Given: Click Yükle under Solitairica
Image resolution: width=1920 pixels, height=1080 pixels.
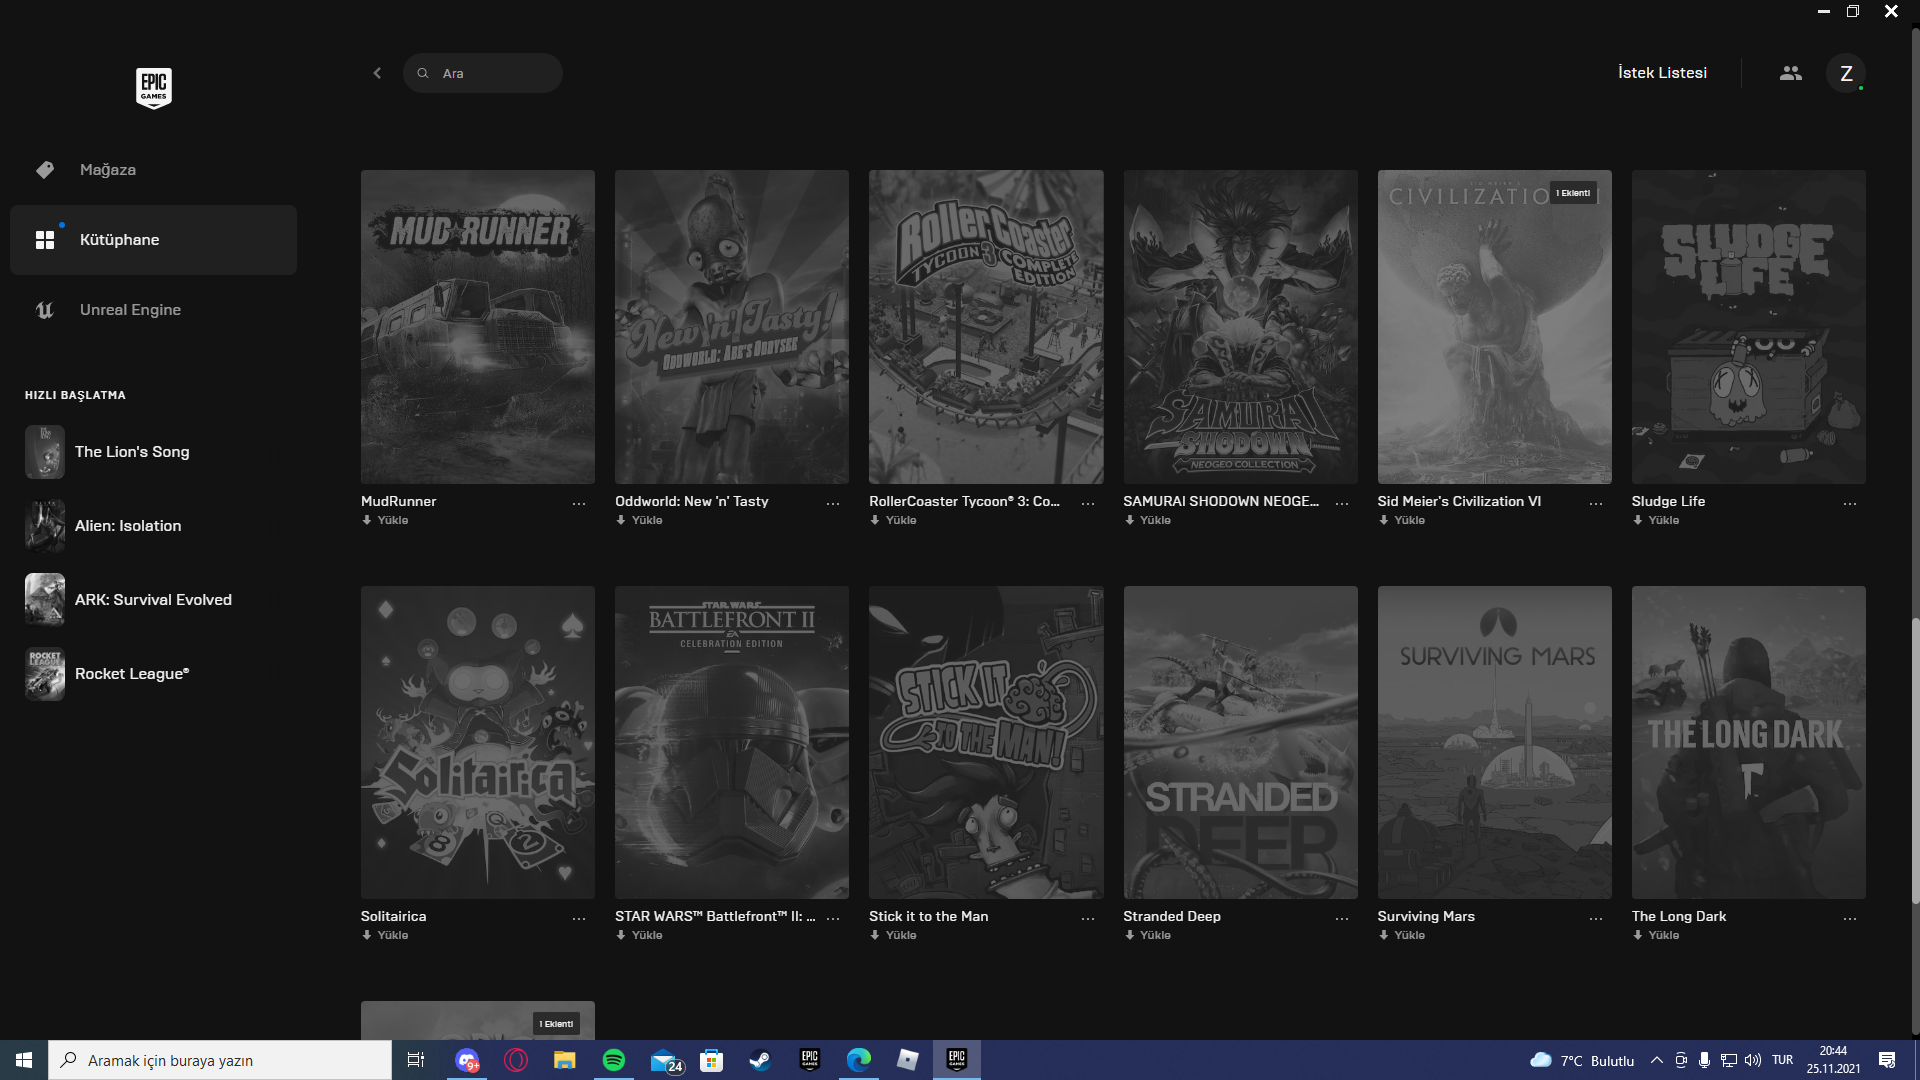Looking at the screenshot, I should tap(386, 935).
